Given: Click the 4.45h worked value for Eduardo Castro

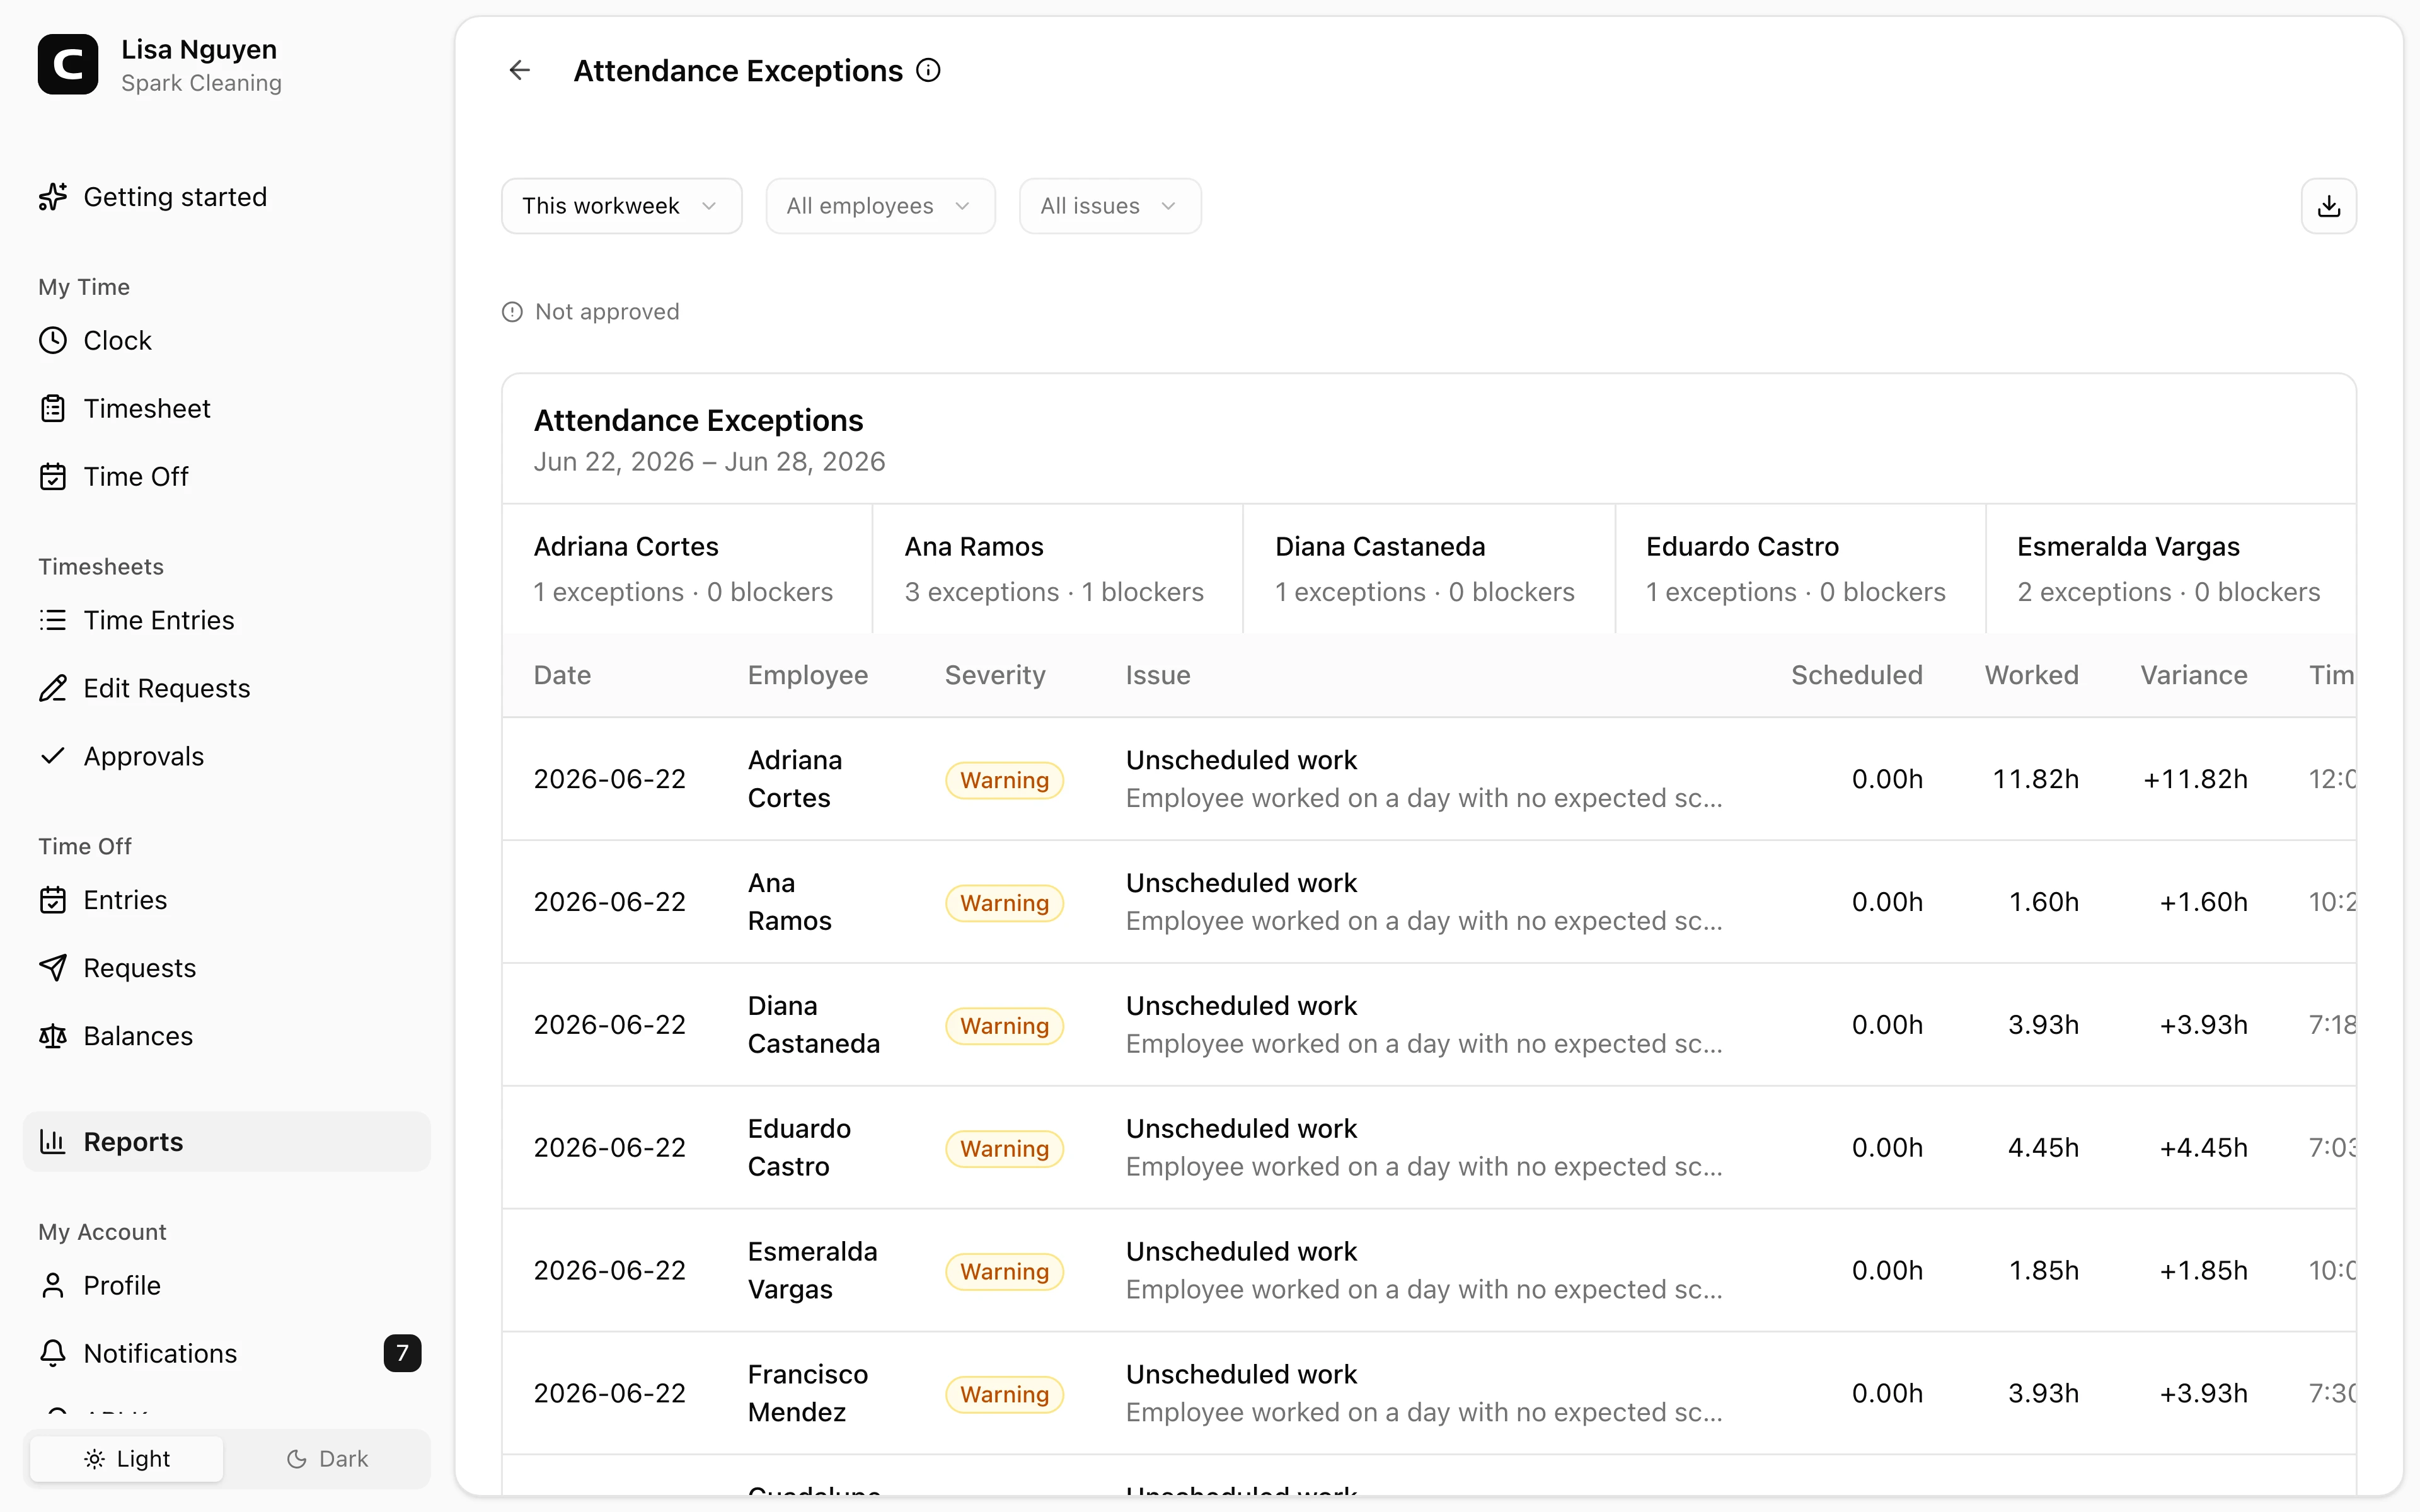Looking at the screenshot, I should [x=2043, y=1148].
